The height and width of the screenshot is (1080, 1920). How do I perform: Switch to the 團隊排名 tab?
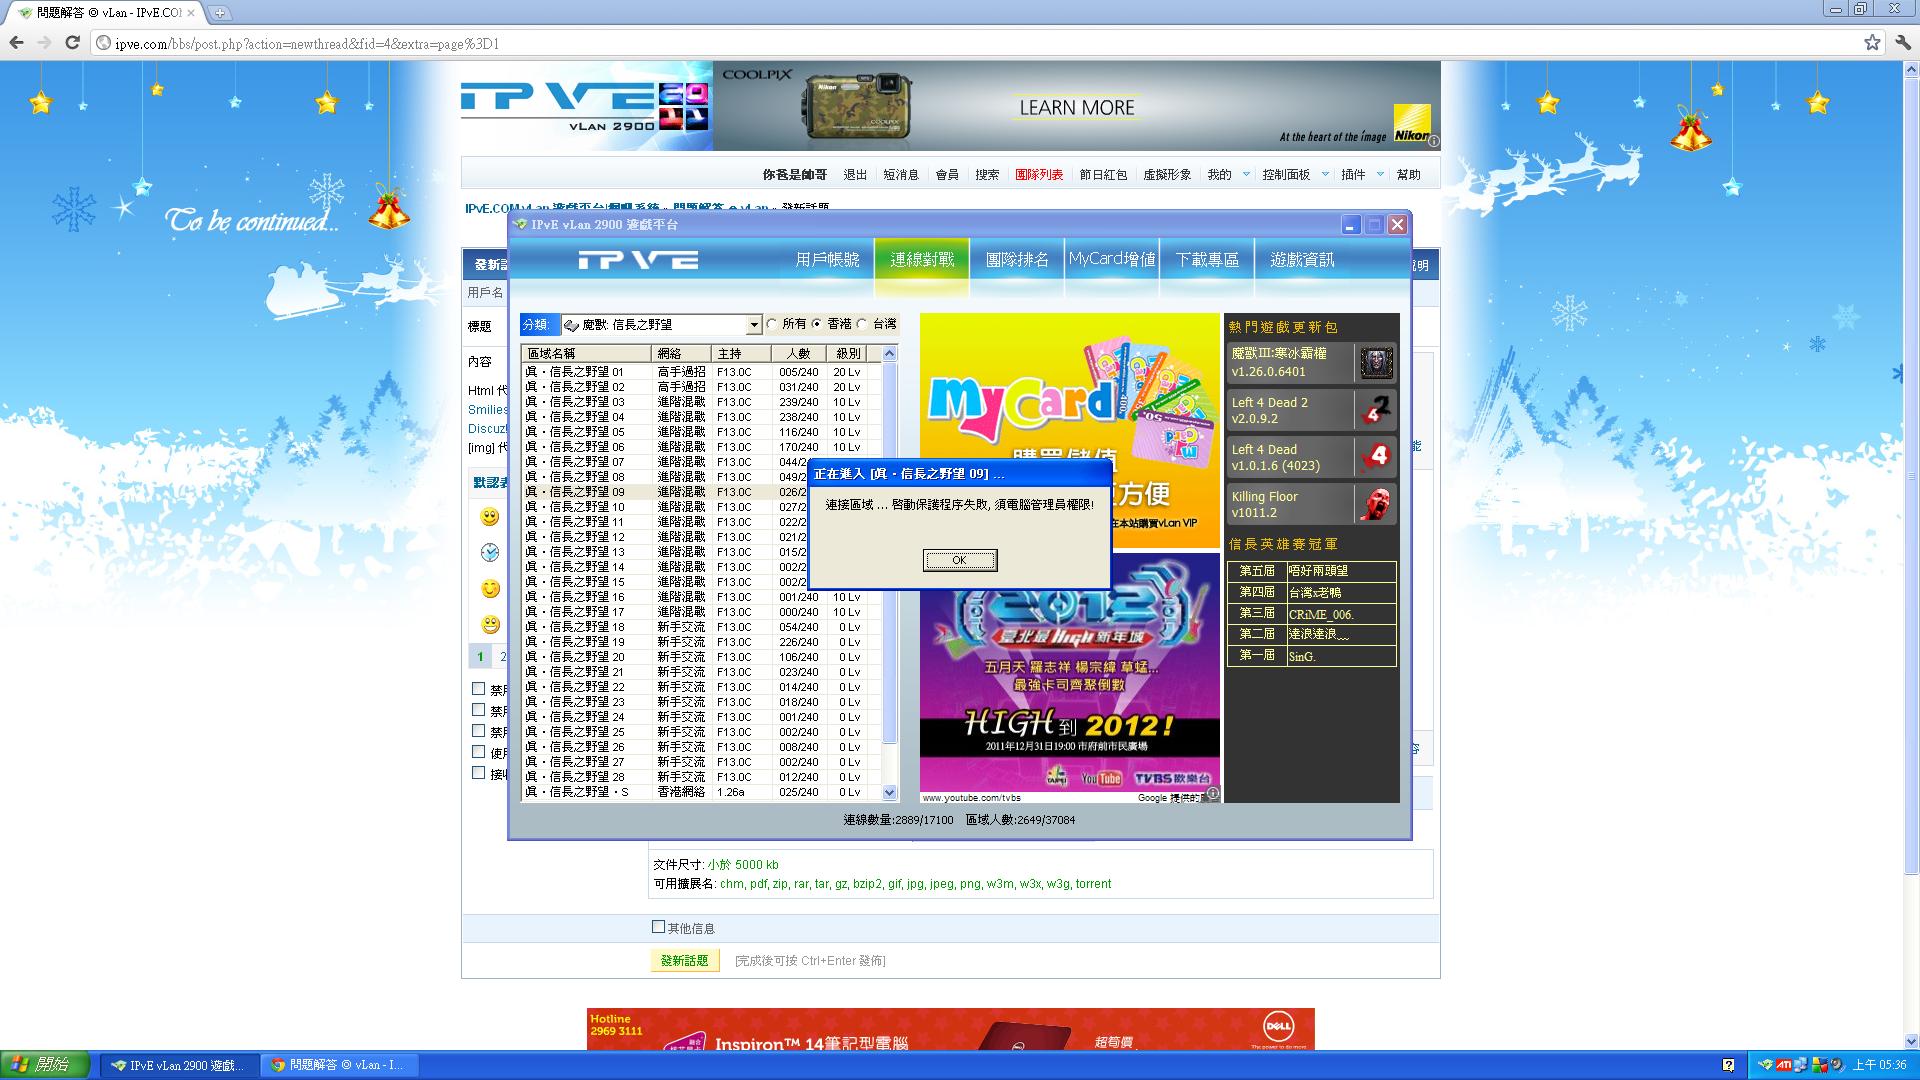[x=1017, y=260]
